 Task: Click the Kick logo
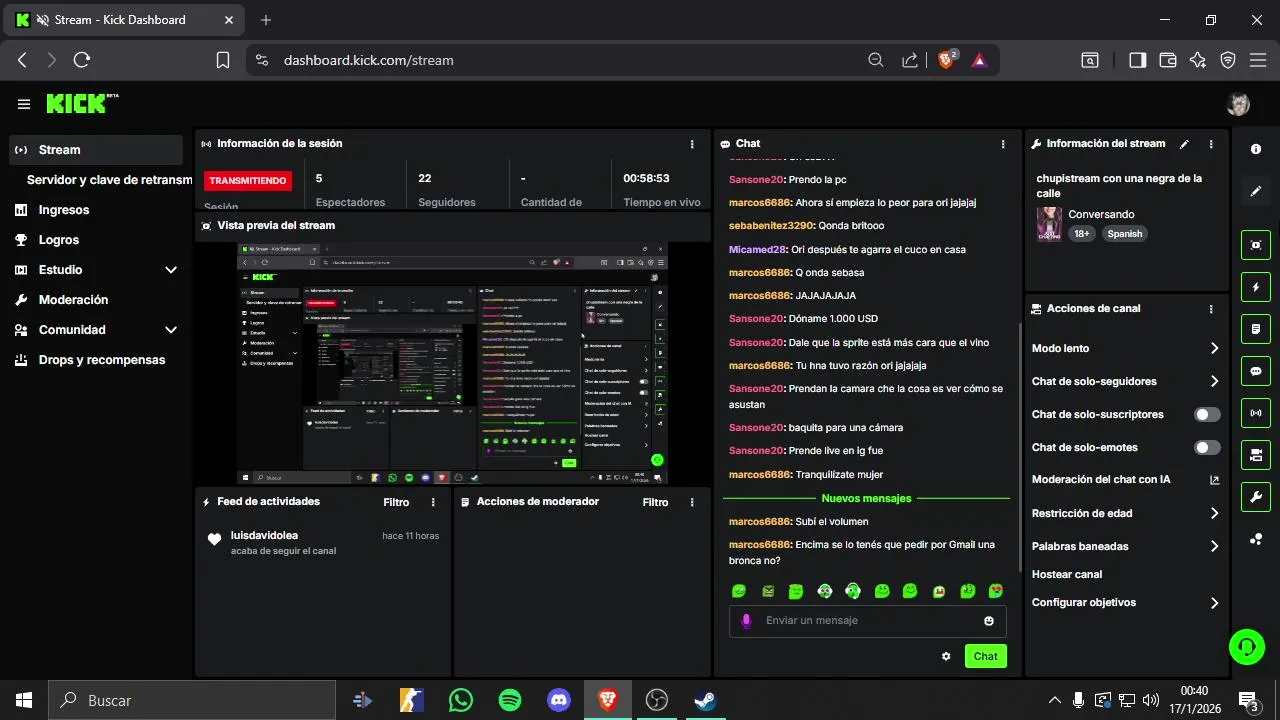coord(82,104)
